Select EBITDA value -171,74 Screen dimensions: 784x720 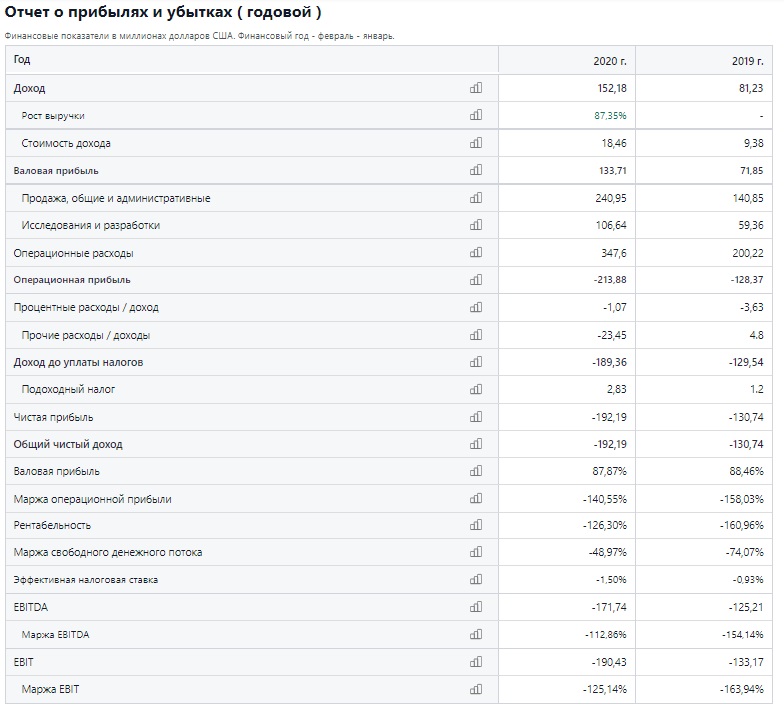[609, 607]
